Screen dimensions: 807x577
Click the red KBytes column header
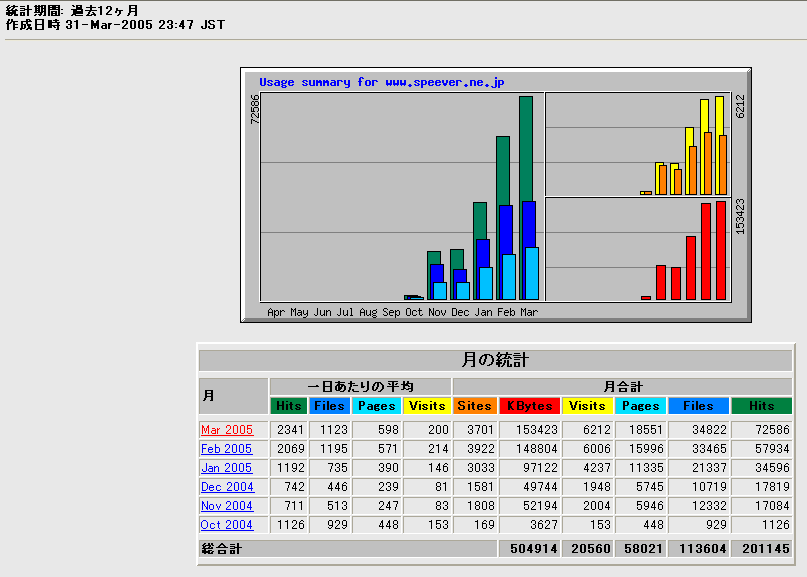[529, 406]
